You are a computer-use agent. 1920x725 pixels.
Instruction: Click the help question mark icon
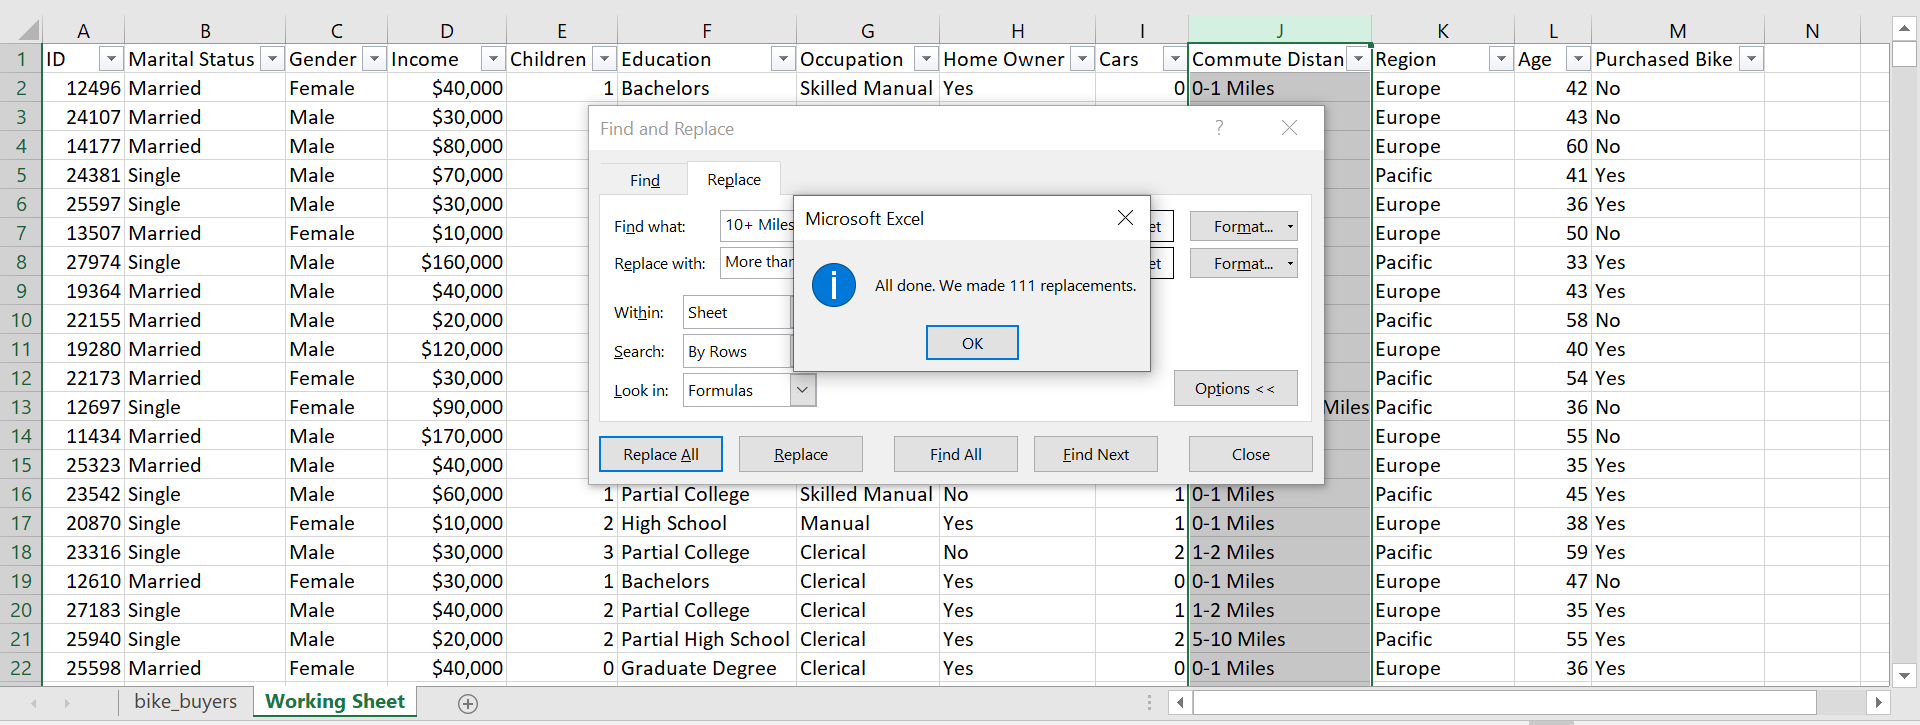(1219, 128)
